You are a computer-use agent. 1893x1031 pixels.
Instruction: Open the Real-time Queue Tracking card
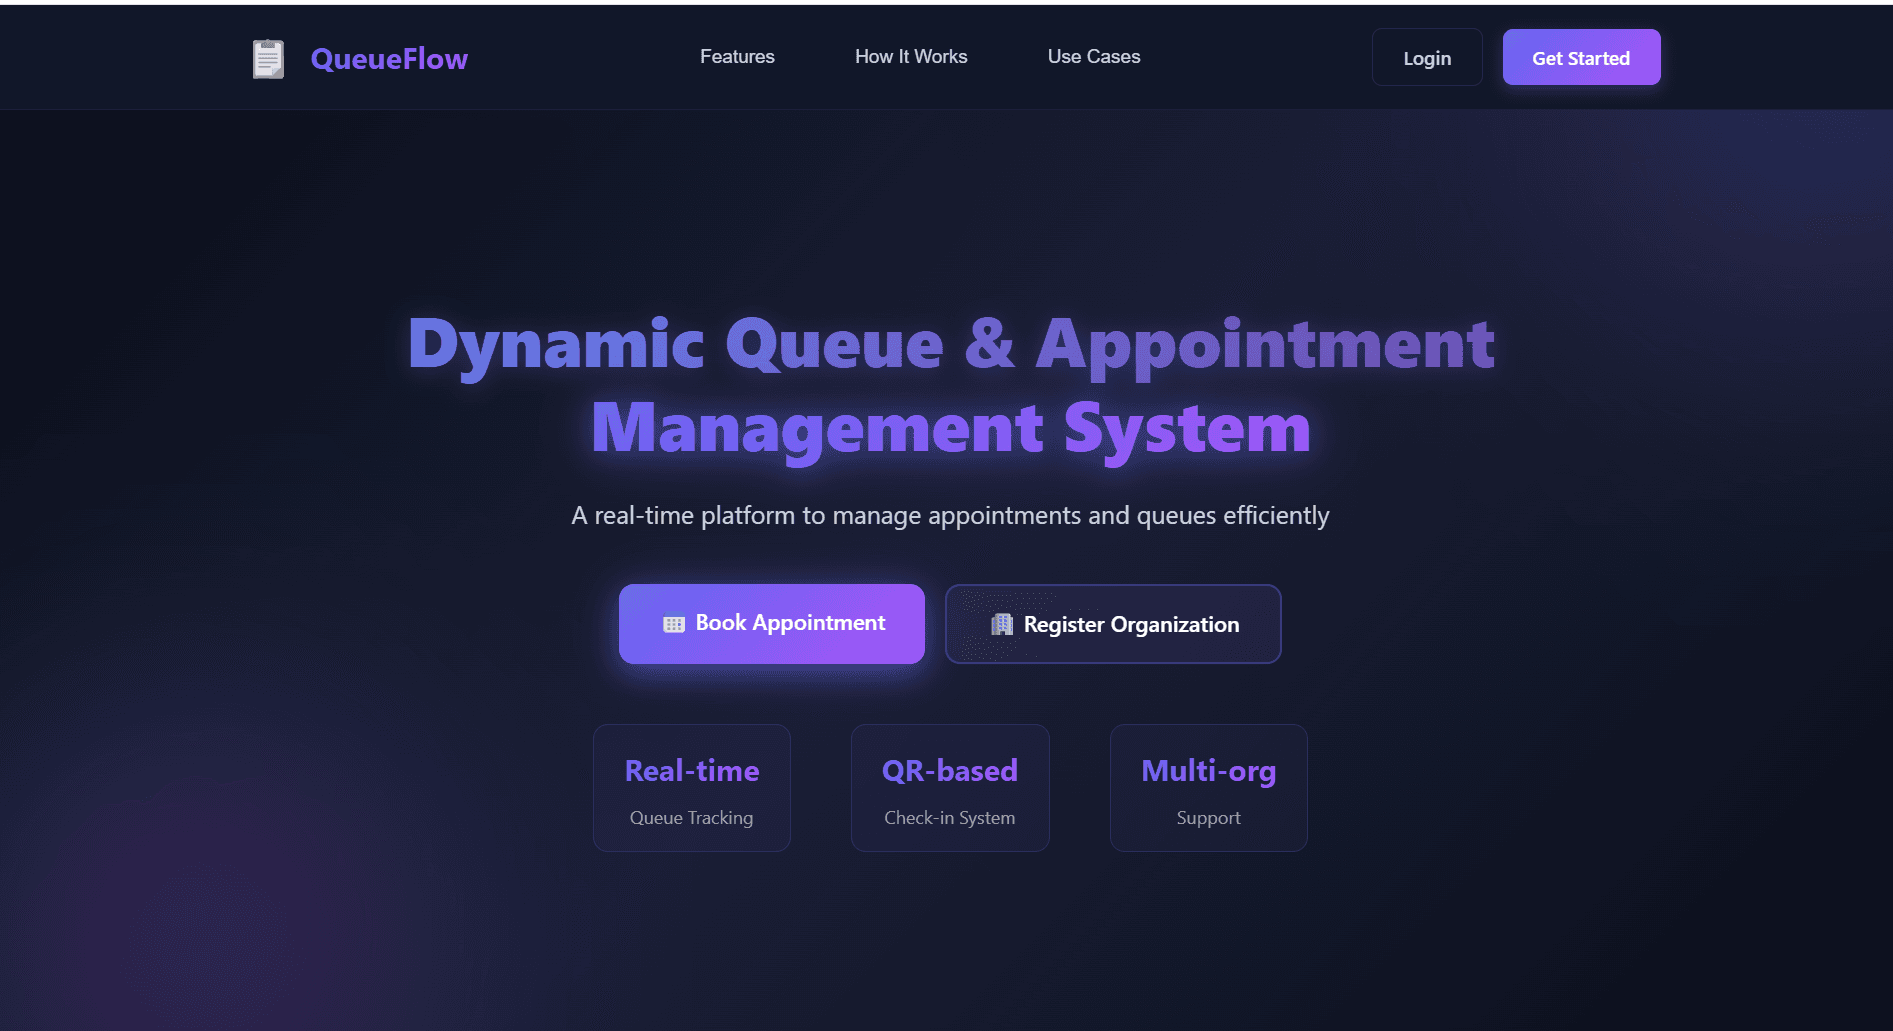[691, 788]
